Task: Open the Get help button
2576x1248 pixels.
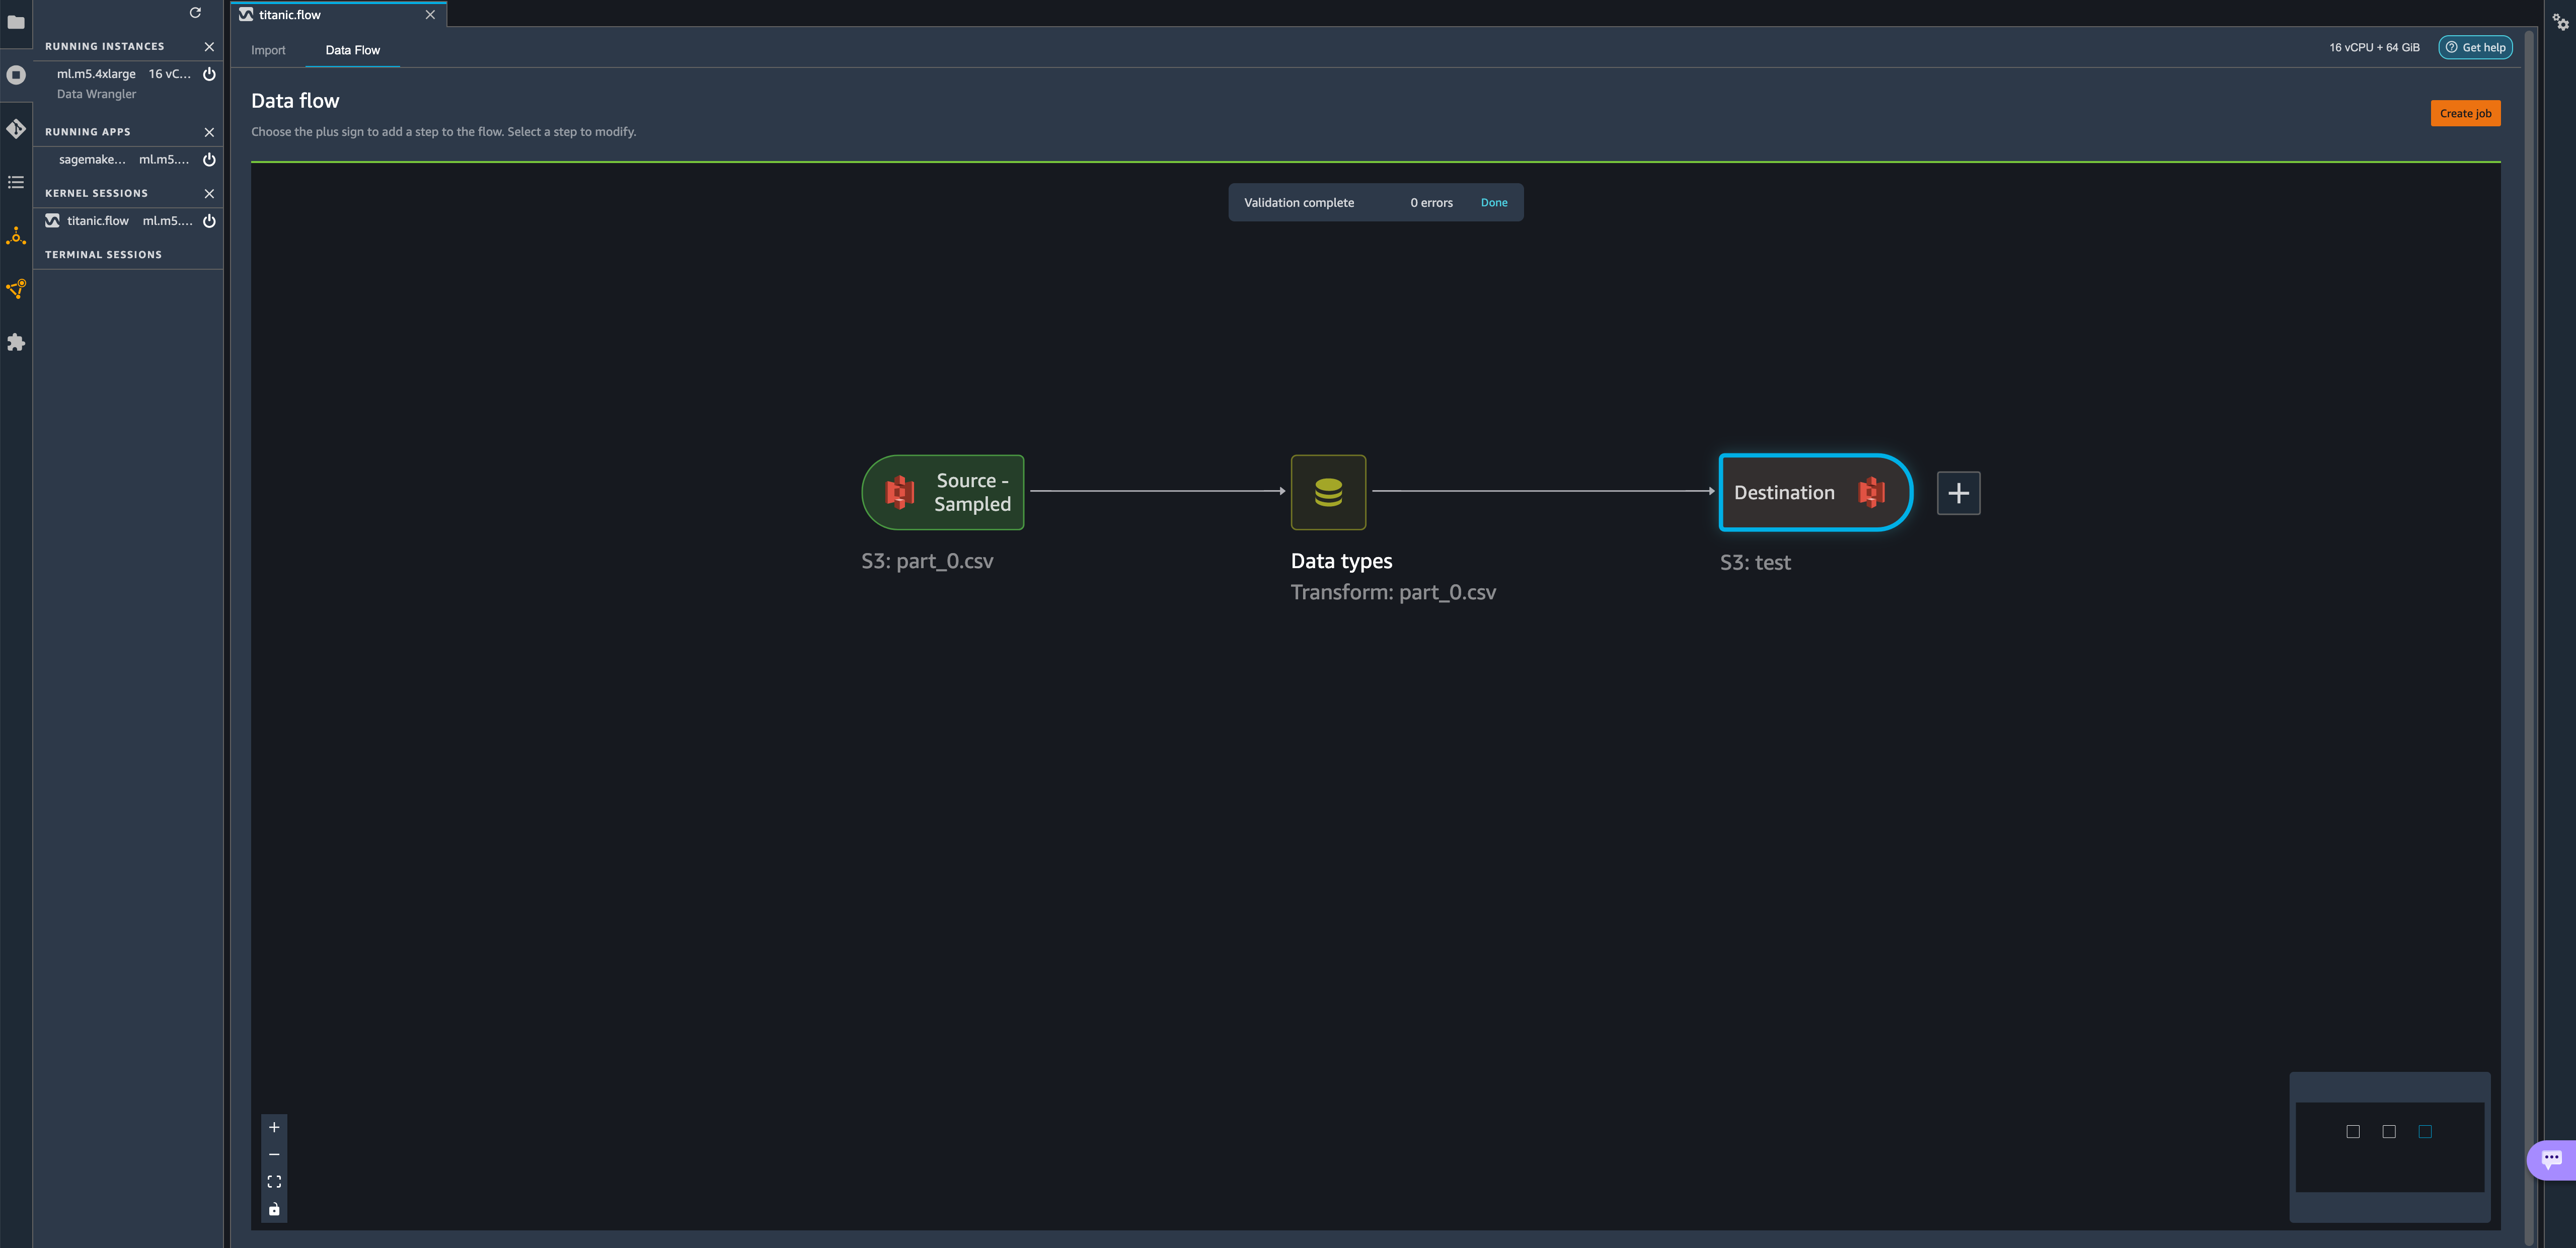Action: [2475, 47]
